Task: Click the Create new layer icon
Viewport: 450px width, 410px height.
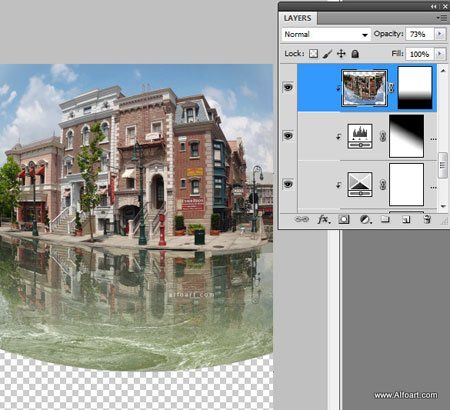Action: pyautogui.click(x=406, y=219)
